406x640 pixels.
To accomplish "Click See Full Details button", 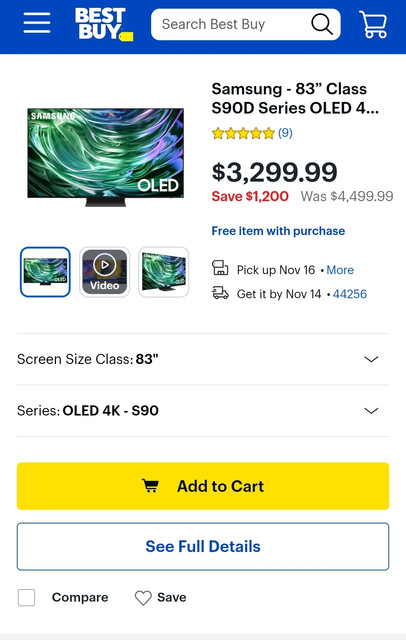I will pyautogui.click(x=203, y=547).
